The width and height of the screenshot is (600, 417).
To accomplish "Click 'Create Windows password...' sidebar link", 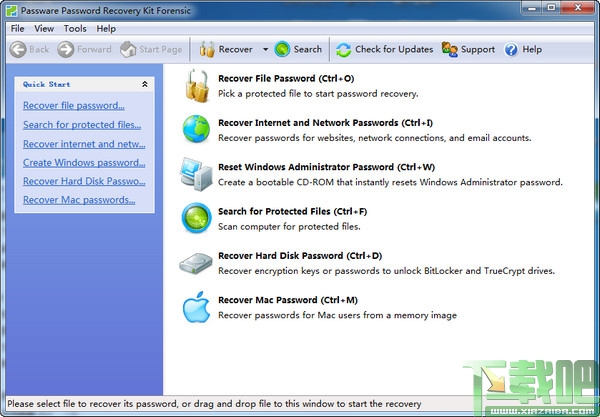I will (84, 163).
